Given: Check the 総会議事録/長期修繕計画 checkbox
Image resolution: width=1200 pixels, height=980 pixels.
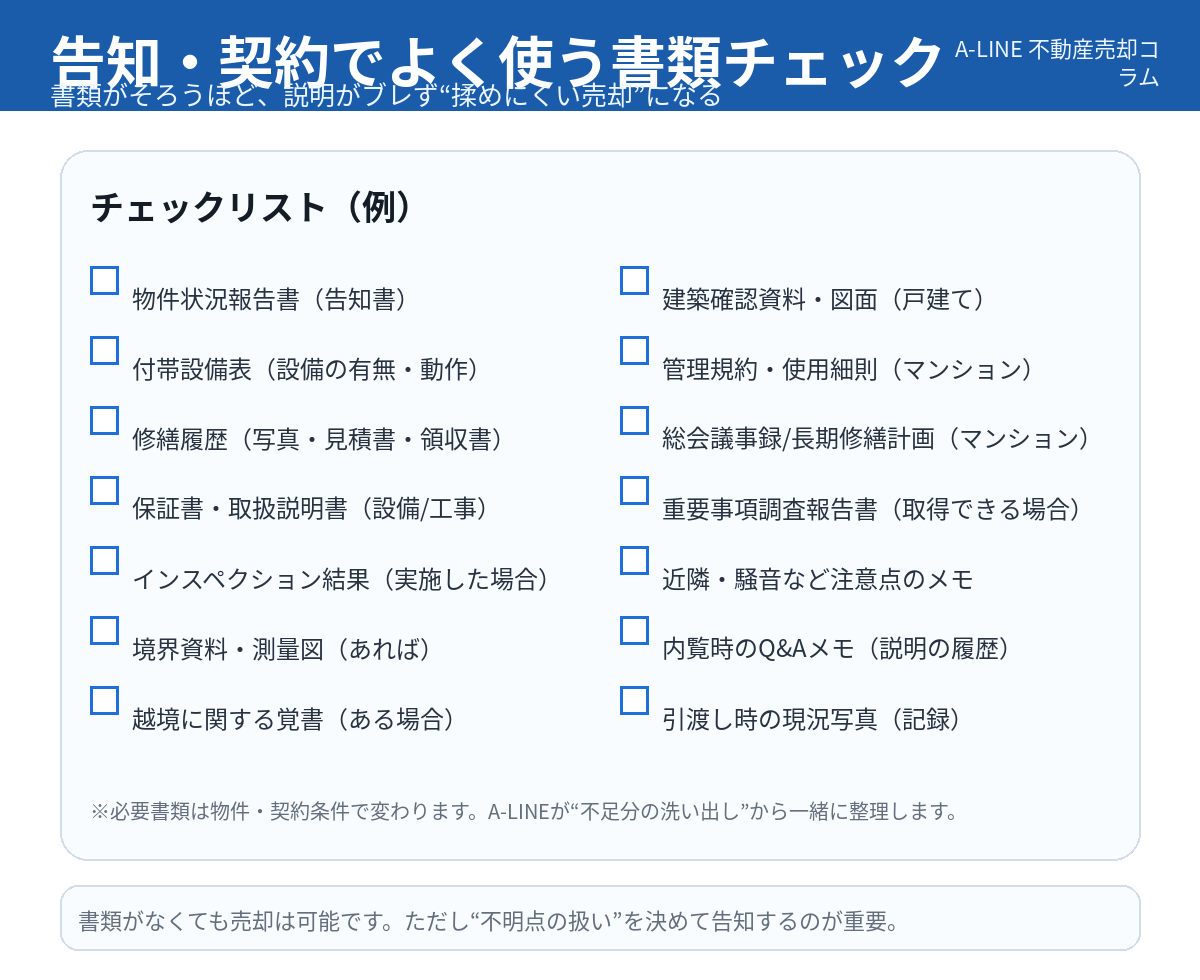Looking at the screenshot, I should tap(634, 420).
